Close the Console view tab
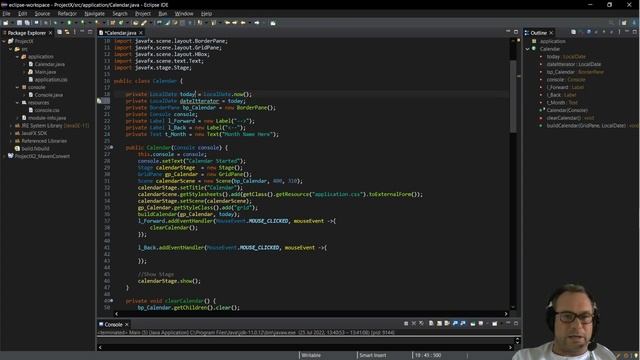The width and height of the screenshot is (640, 360). 127,324
